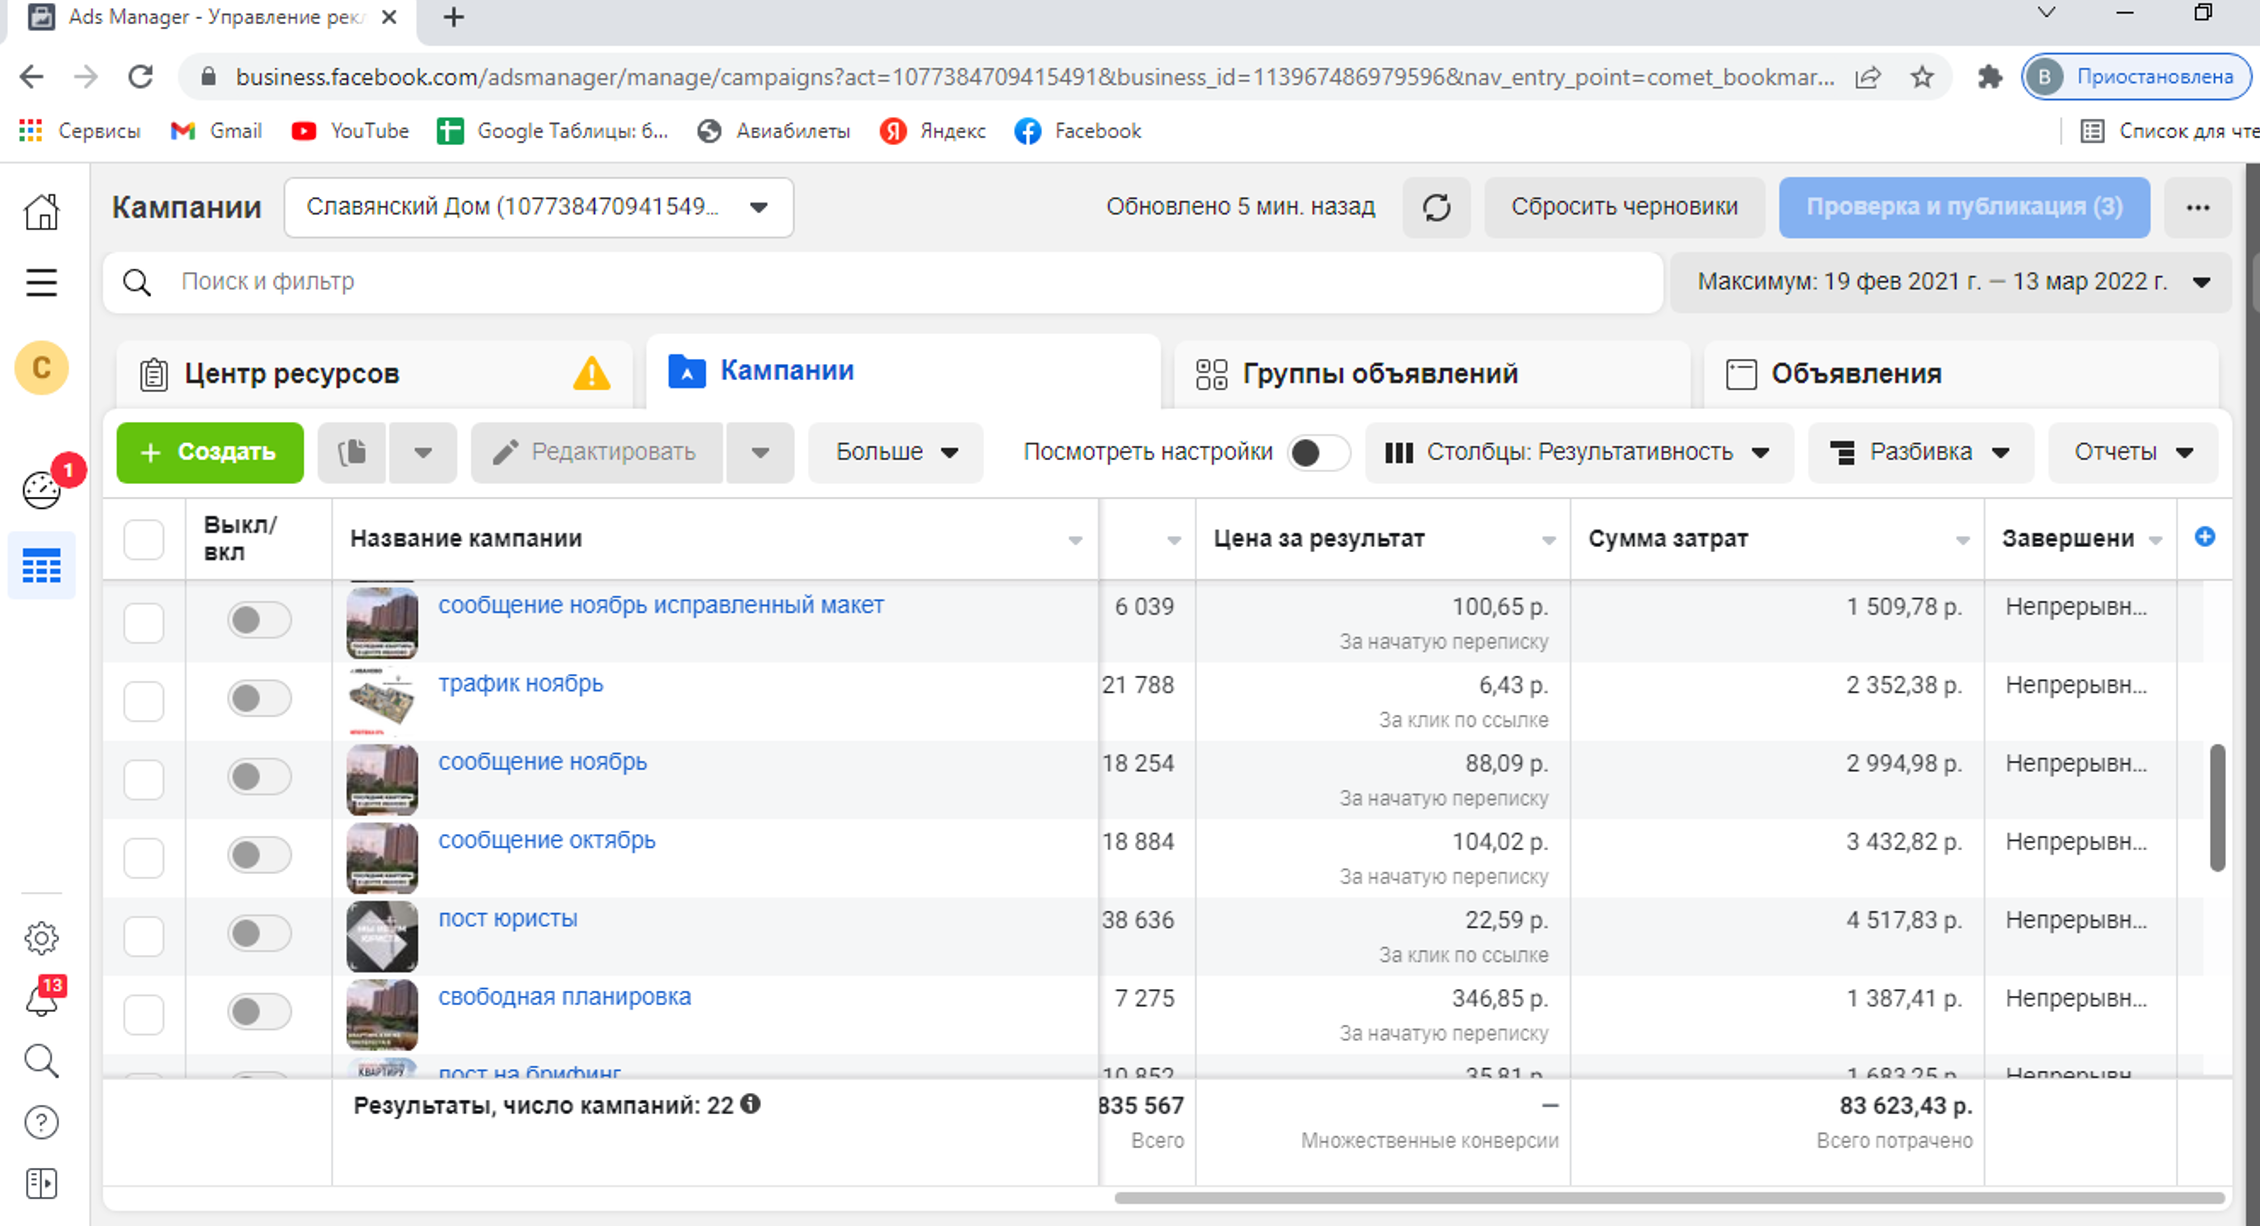Check the box for пост юристы
This screenshot has height=1226, width=2260.
(144, 936)
